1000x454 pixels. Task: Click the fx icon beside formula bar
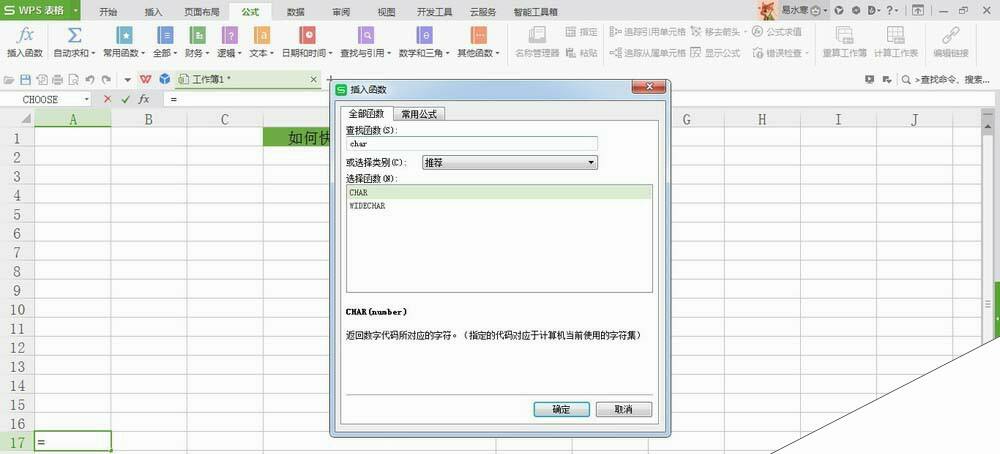tap(144, 99)
